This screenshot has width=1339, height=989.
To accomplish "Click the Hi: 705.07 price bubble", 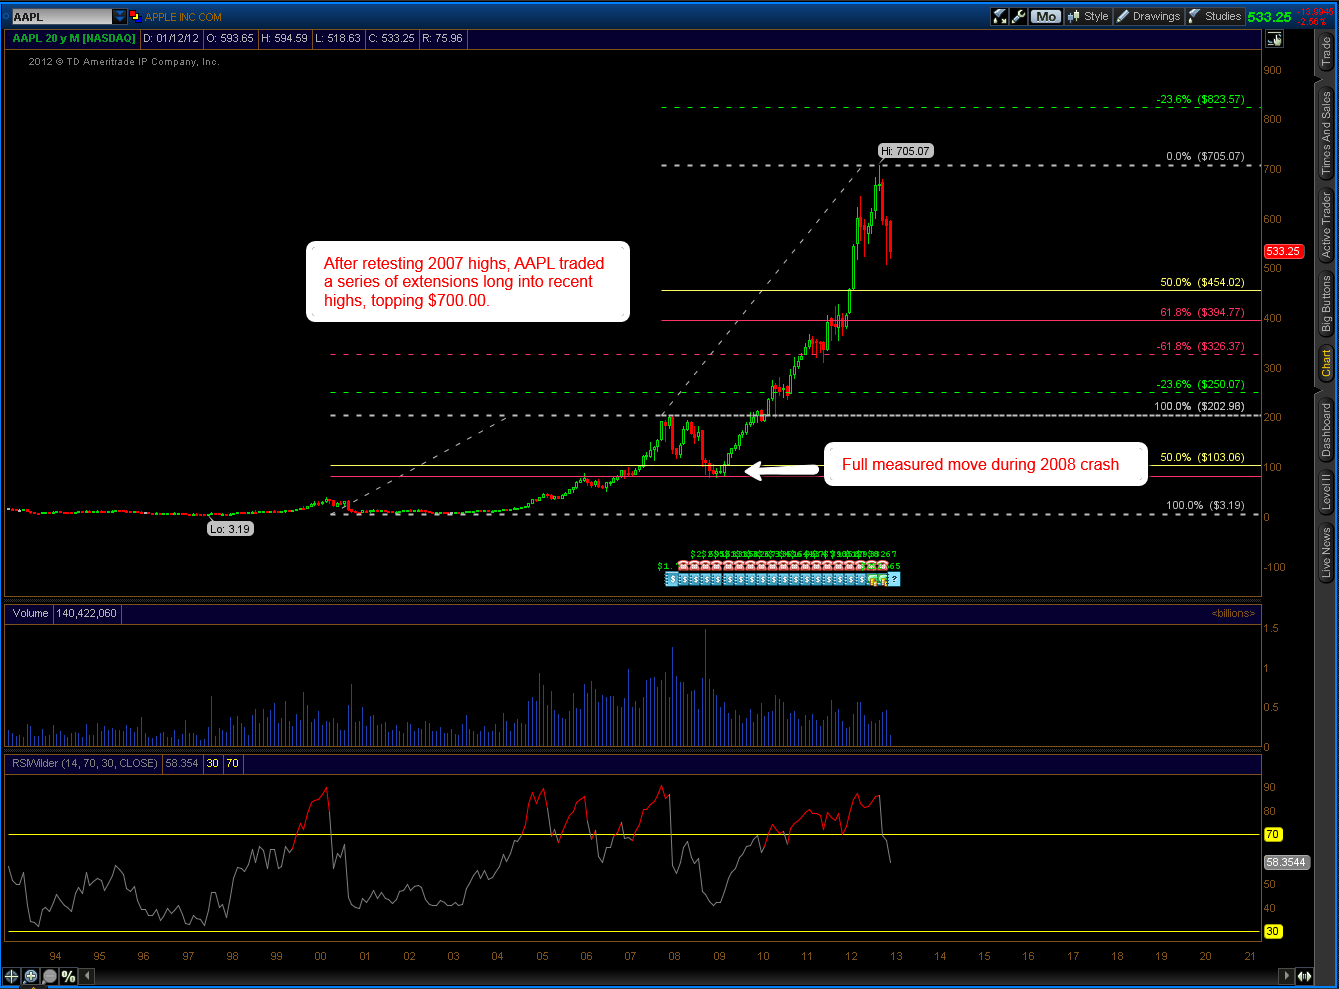I will (906, 151).
